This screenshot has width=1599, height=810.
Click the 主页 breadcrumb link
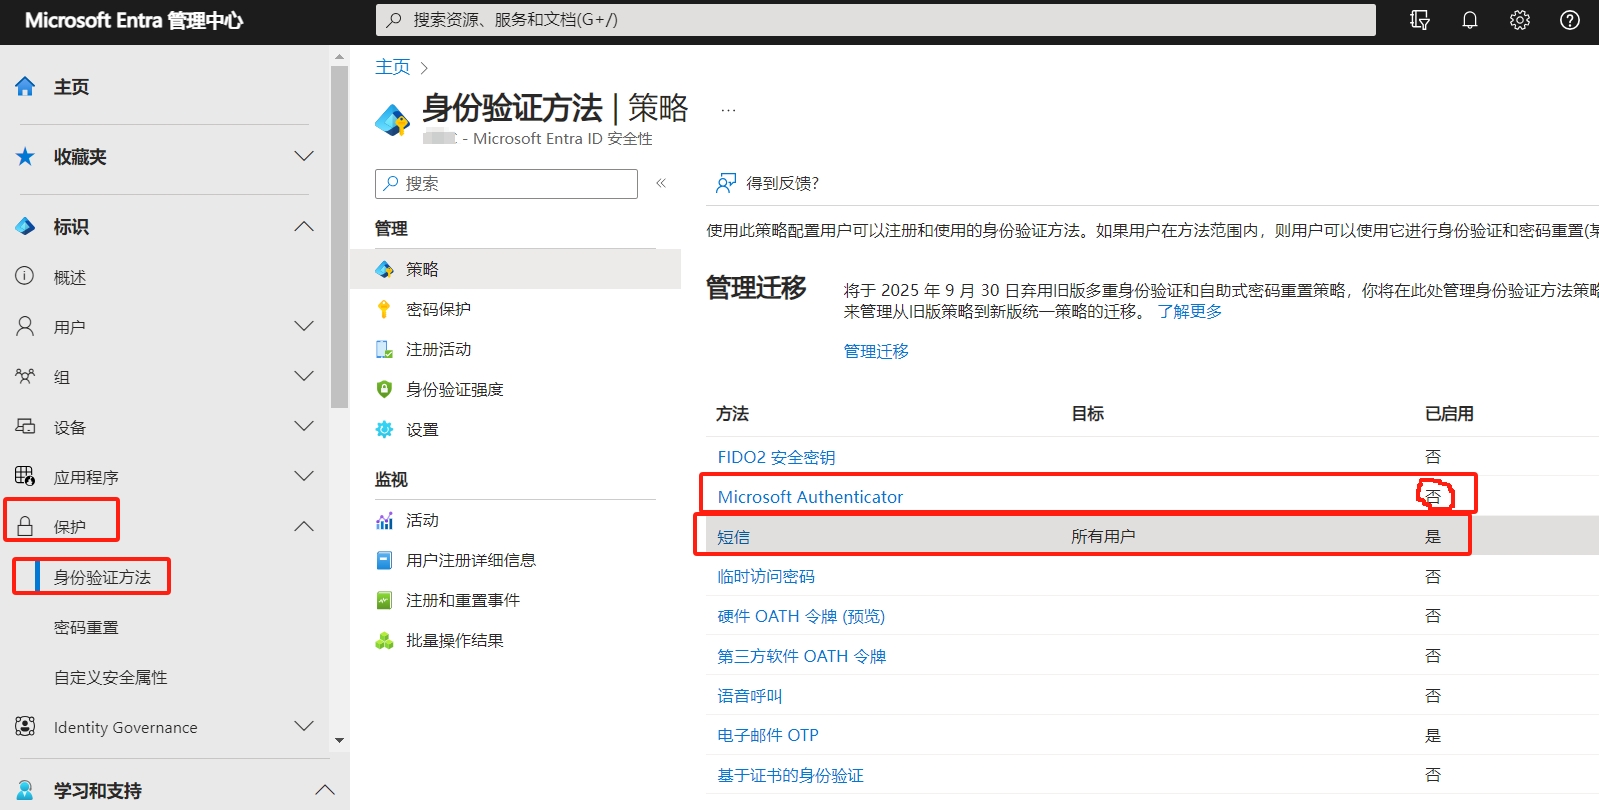pyautogui.click(x=392, y=67)
